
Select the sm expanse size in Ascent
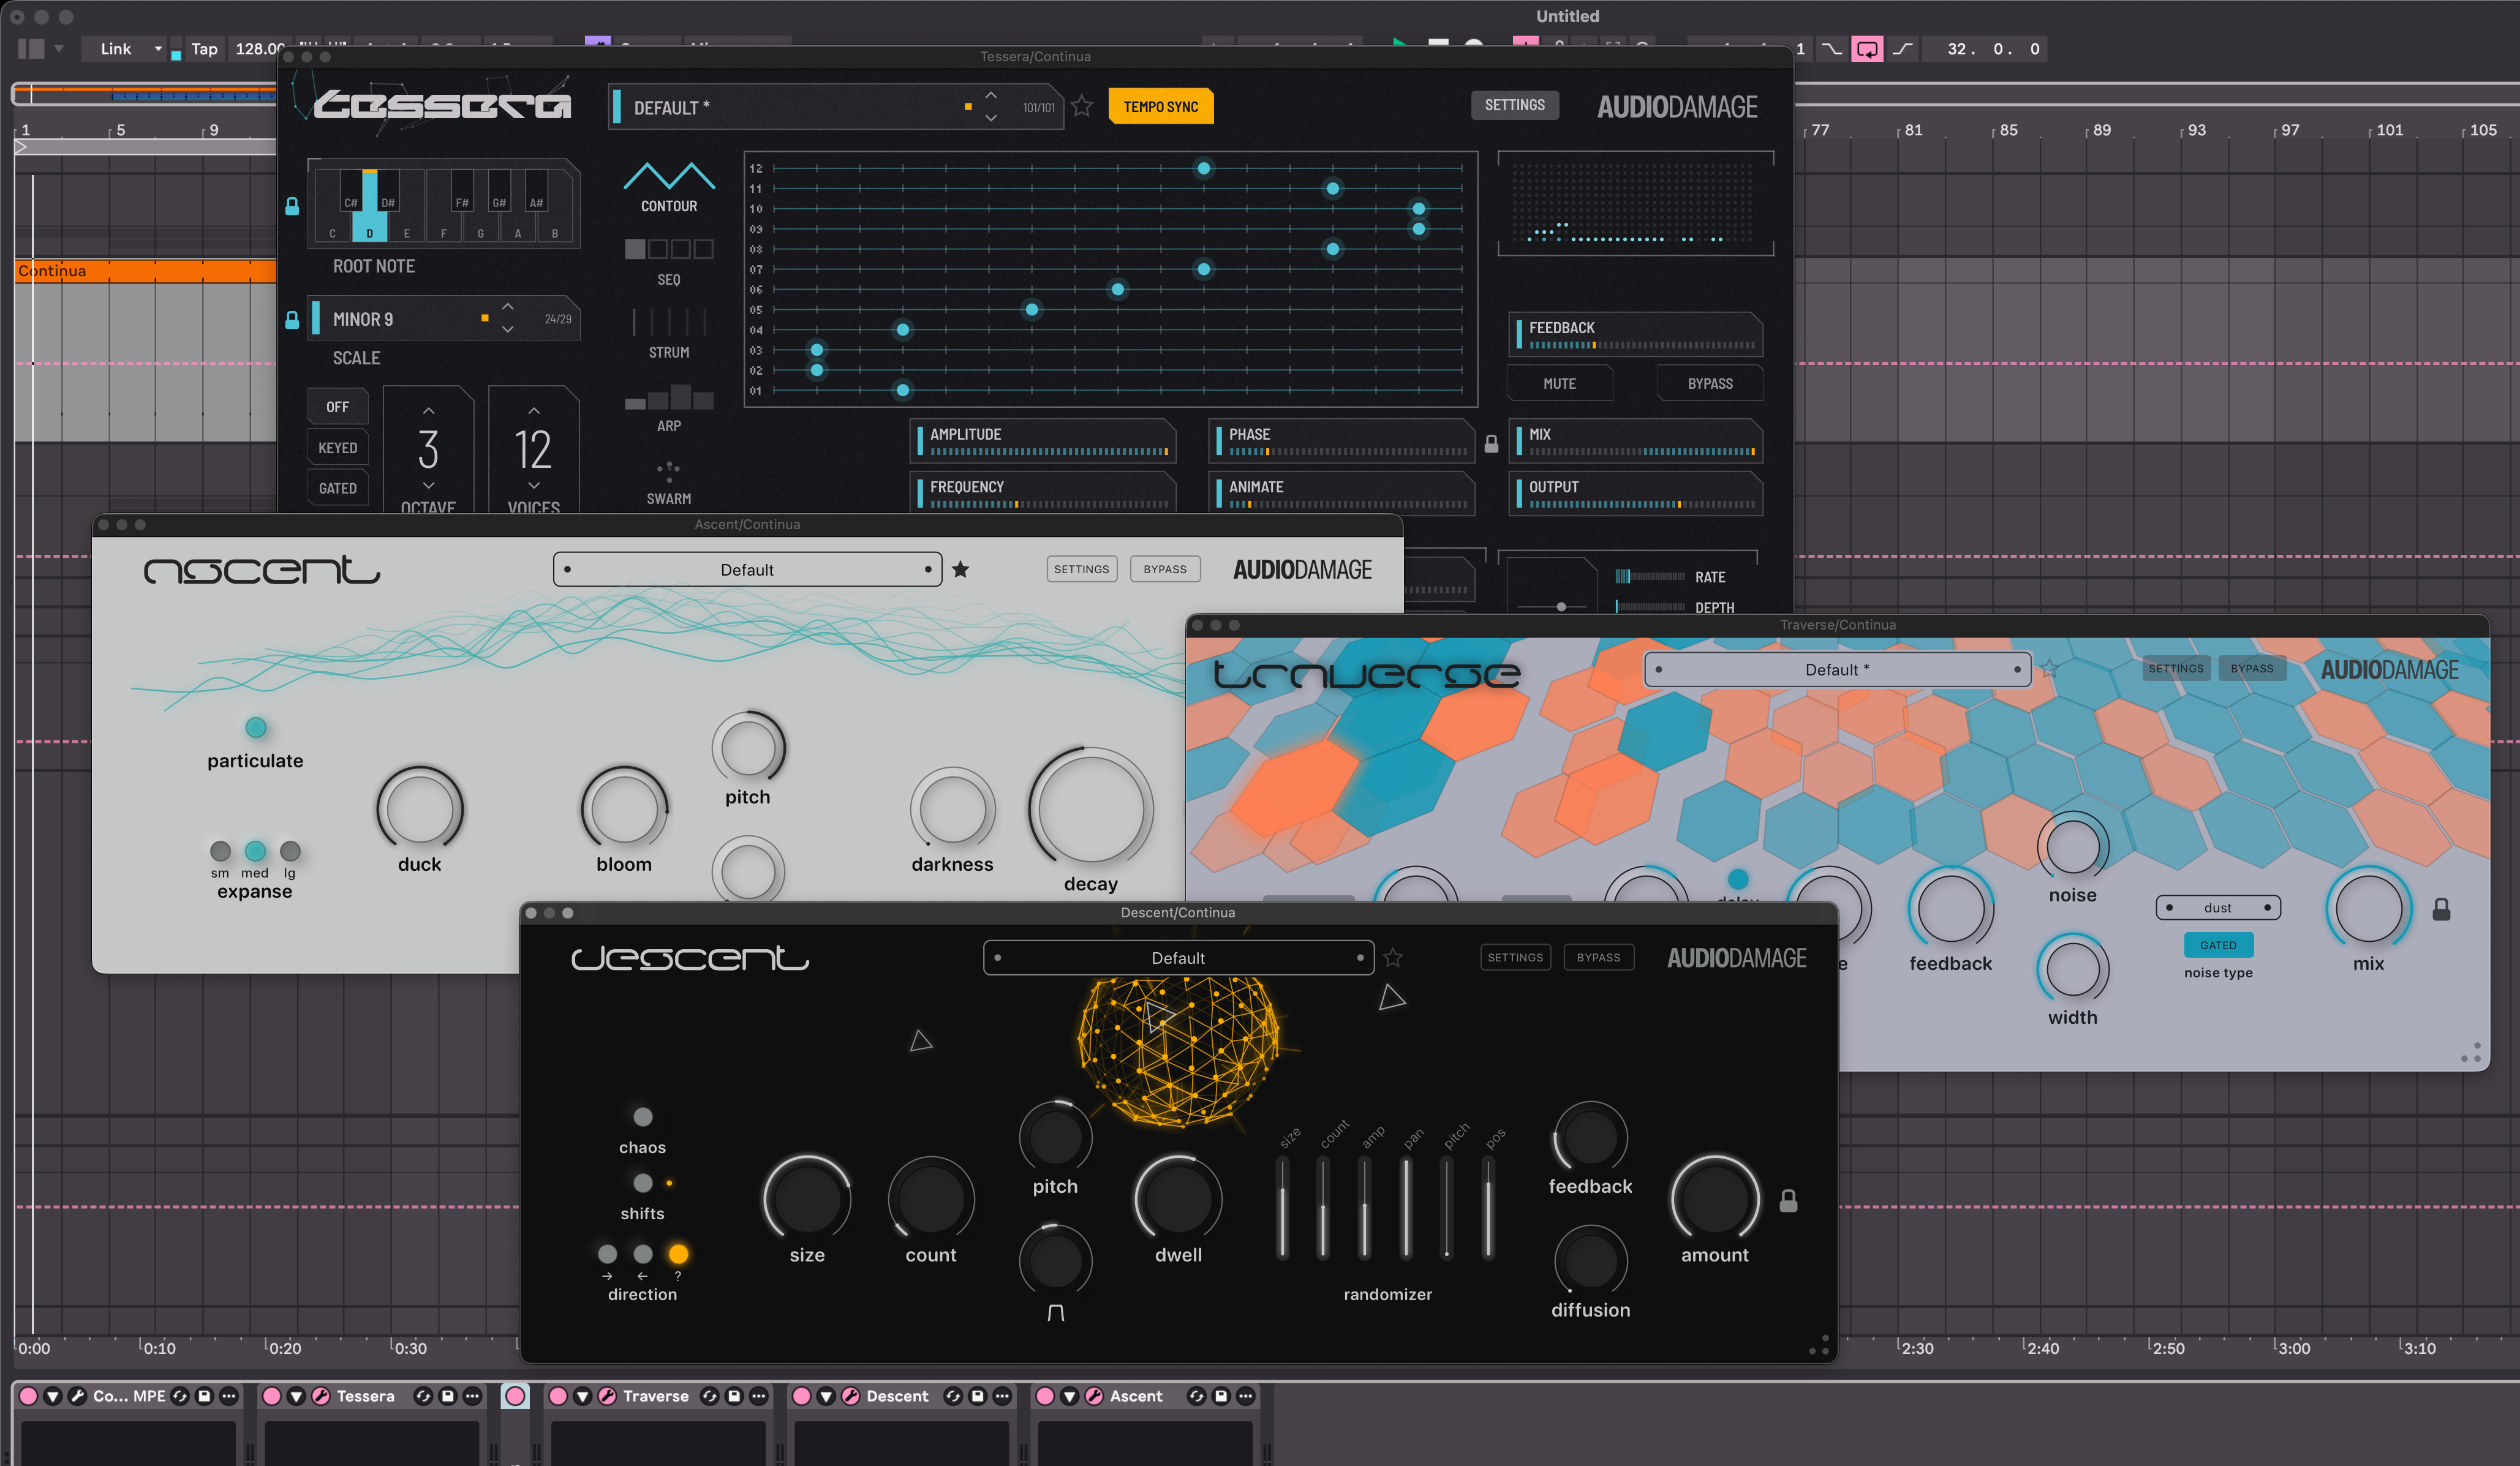click(220, 851)
